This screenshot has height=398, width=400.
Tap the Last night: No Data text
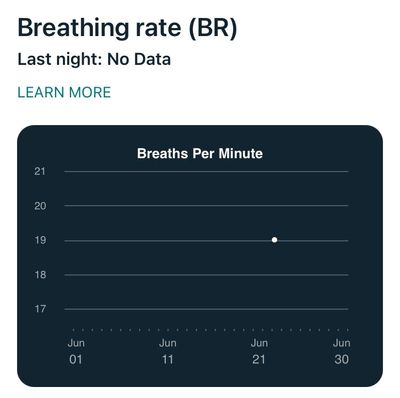tap(94, 60)
